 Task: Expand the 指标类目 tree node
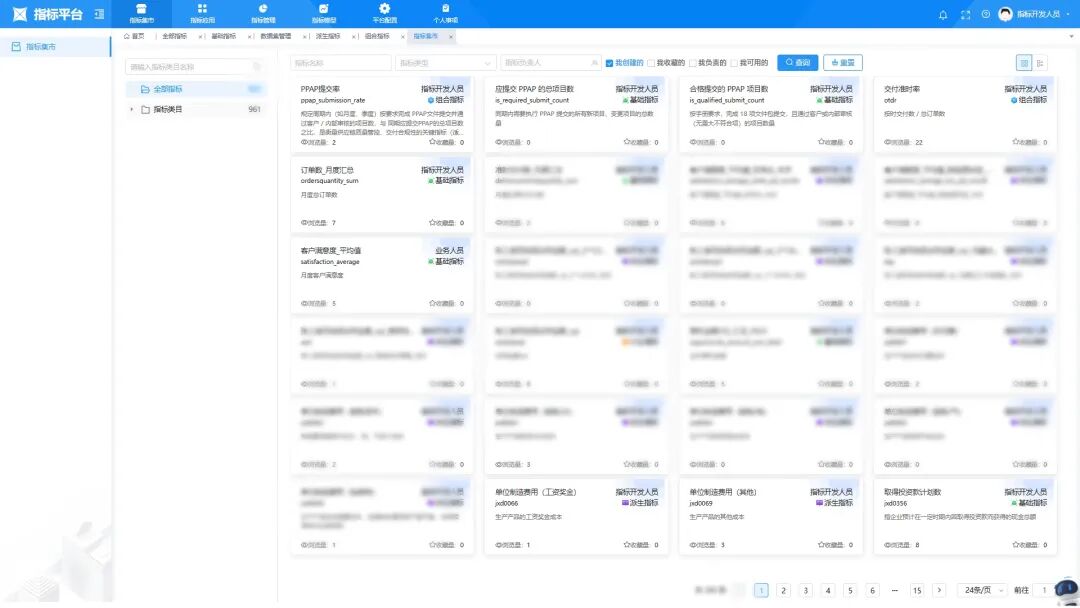[x=132, y=109]
